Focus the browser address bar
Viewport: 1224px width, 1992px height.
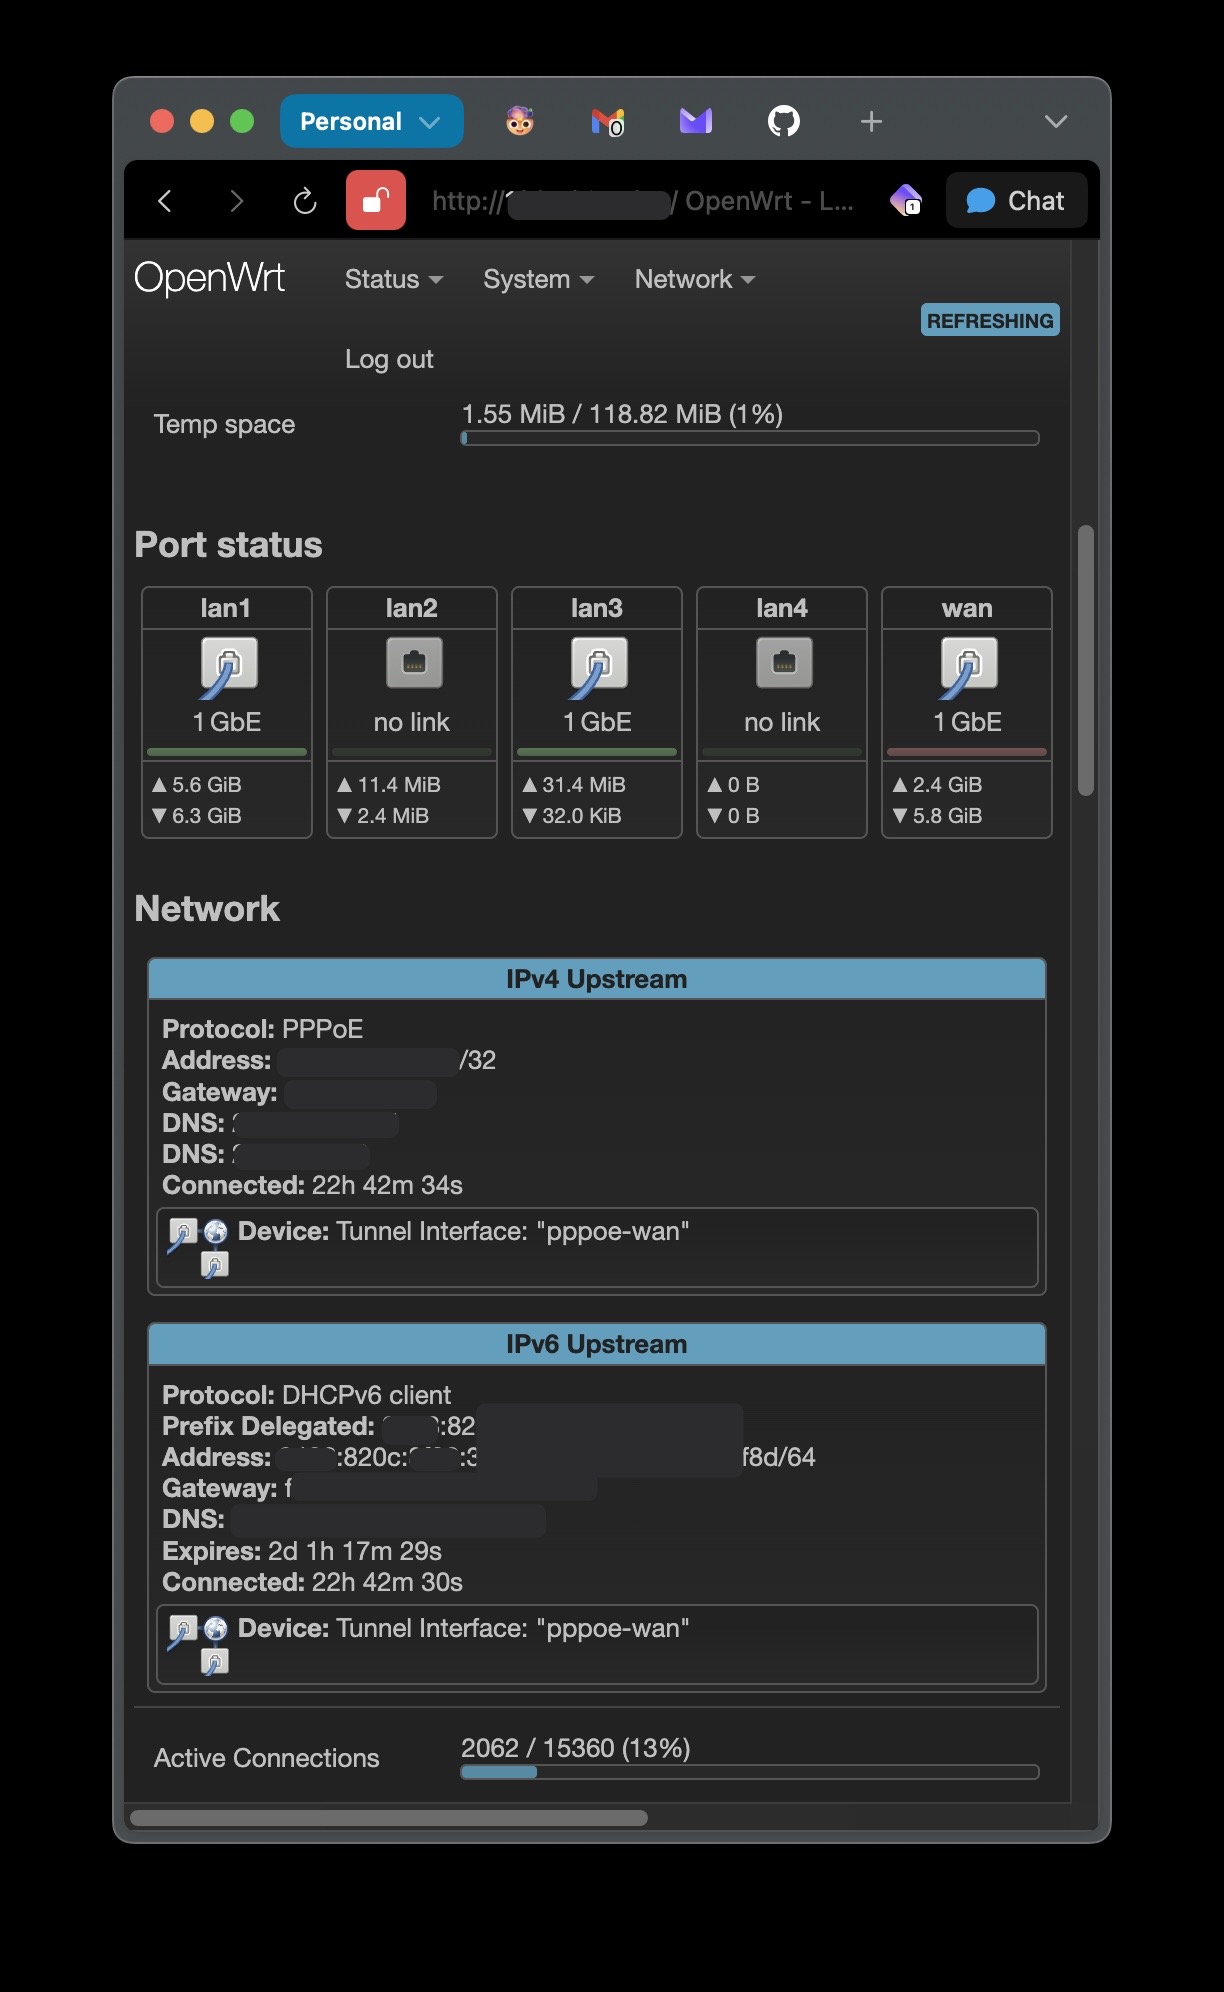[643, 201]
